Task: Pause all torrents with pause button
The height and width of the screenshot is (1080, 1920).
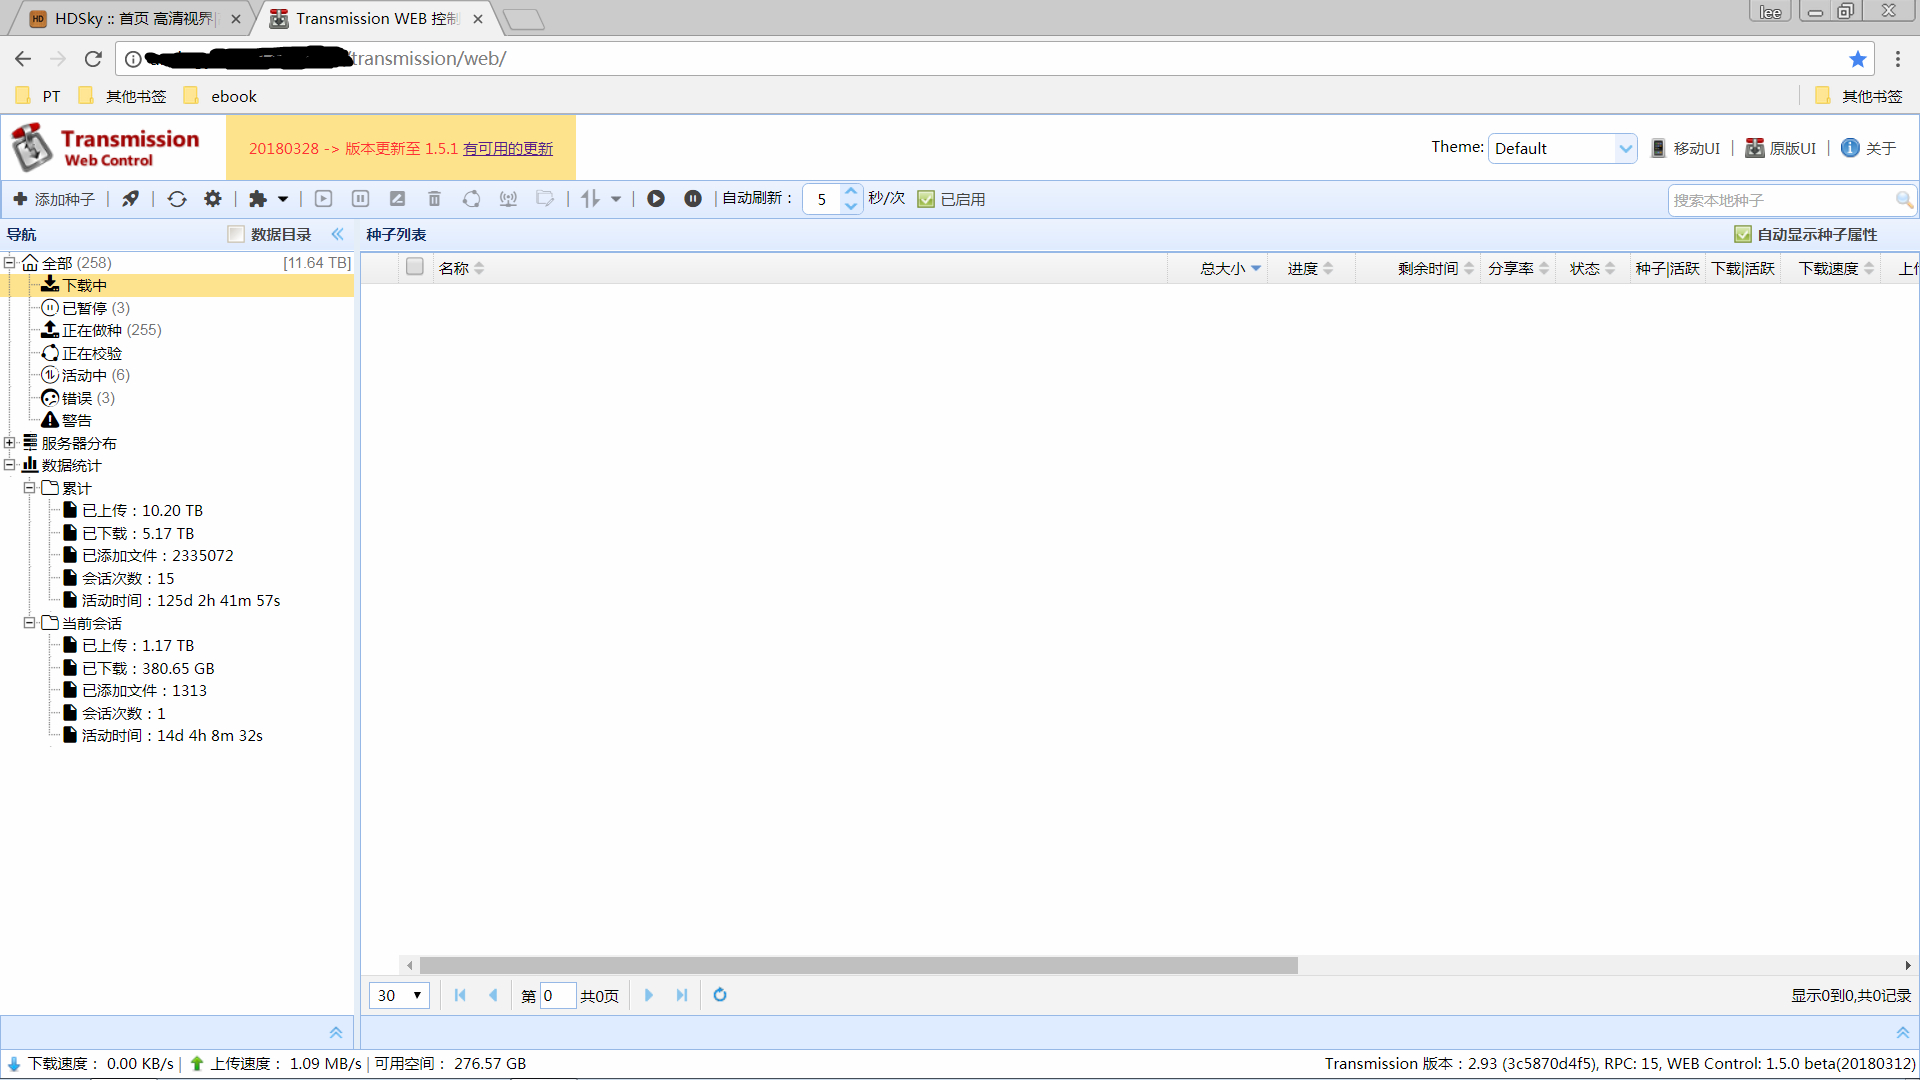Action: [x=693, y=199]
